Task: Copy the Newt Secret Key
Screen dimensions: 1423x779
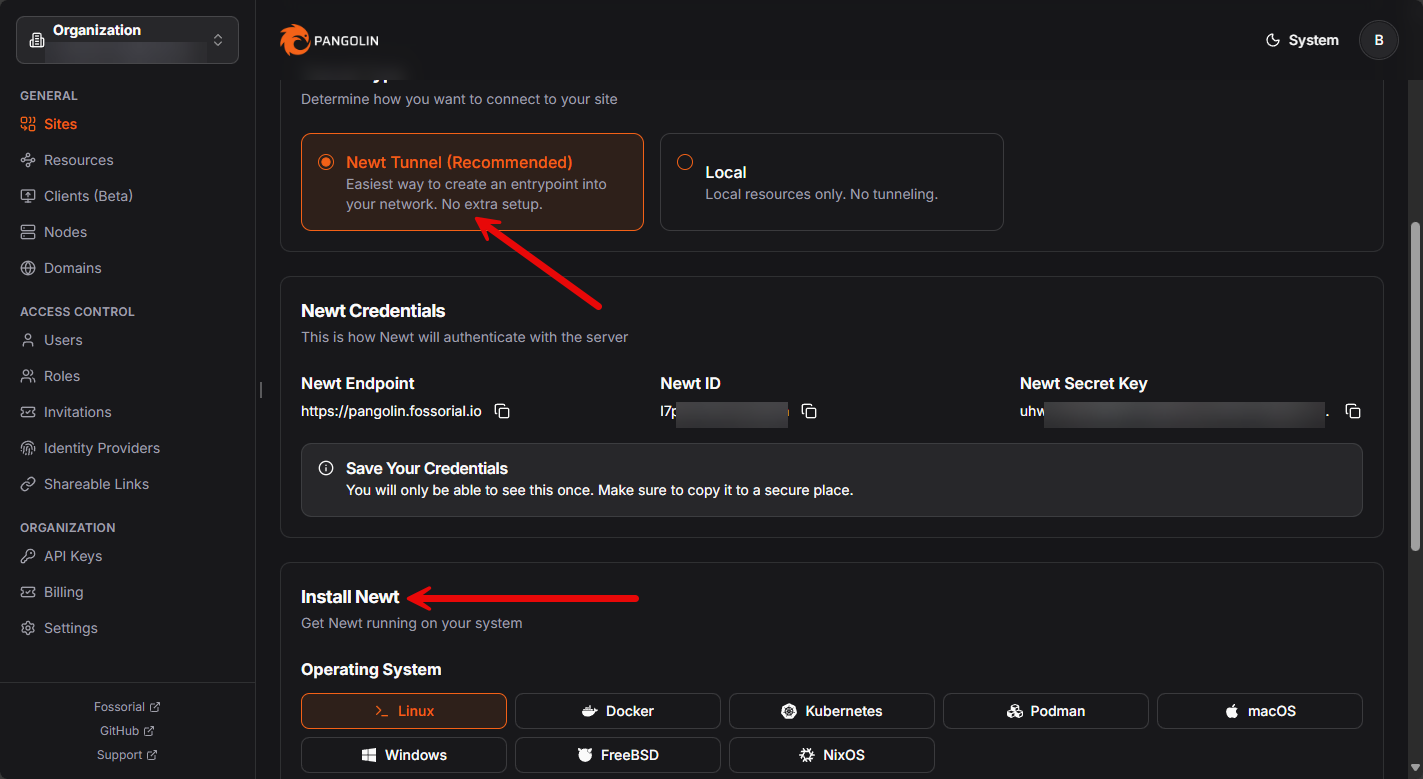Action: pos(1353,411)
